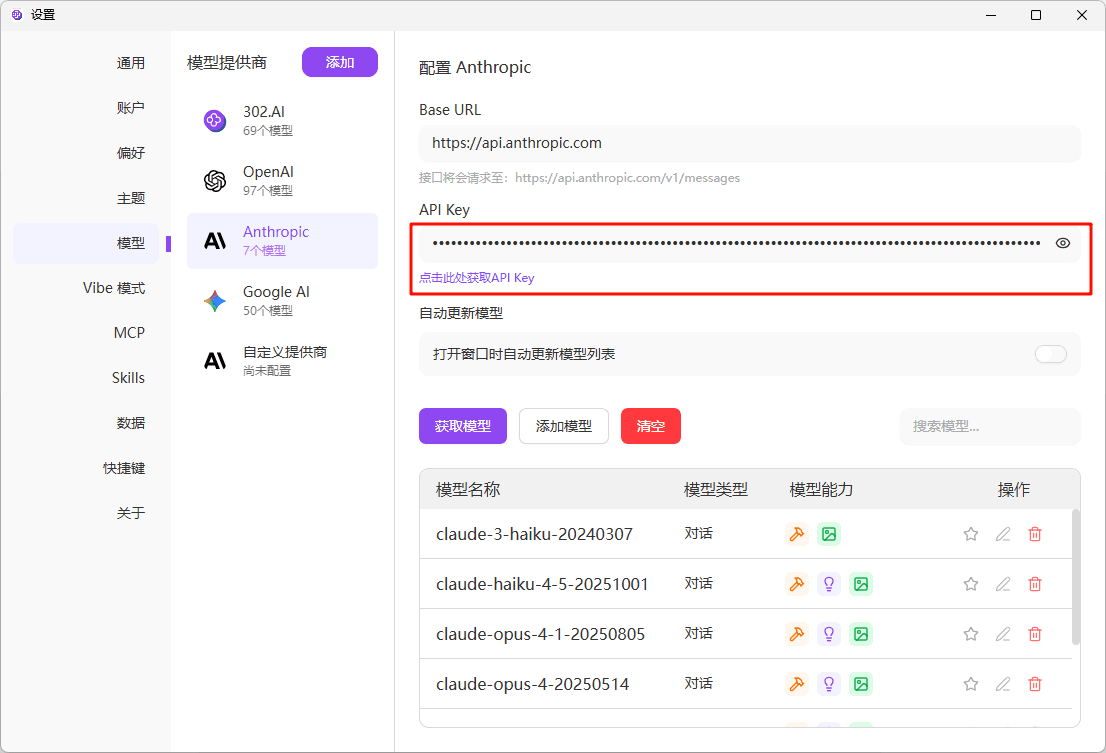Image resolution: width=1106 pixels, height=753 pixels.
Task: Click the tool capability icon for claude-opus-4-20250514
Action: (x=797, y=684)
